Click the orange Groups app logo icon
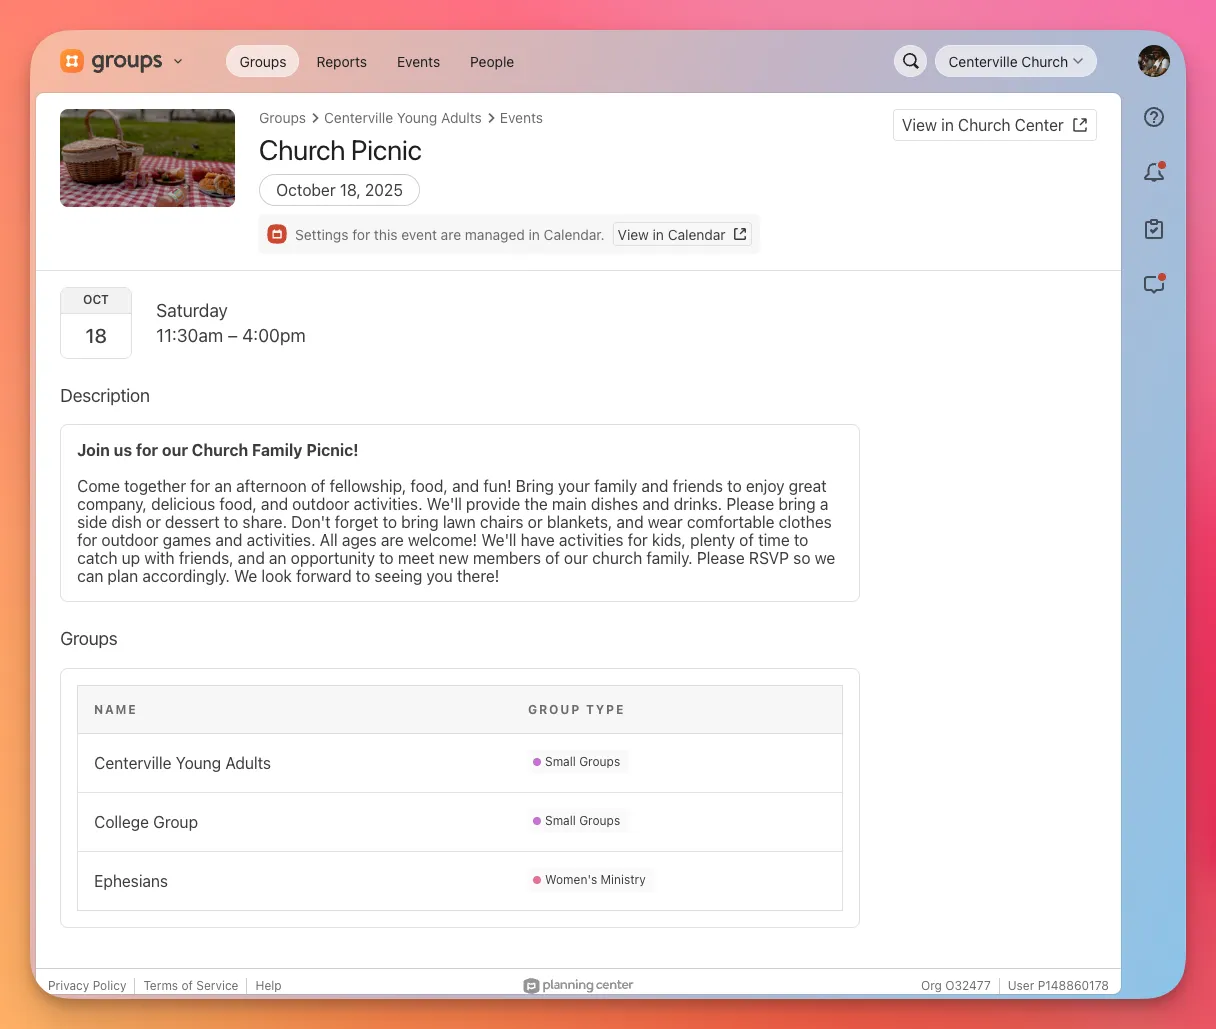The height and width of the screenshot is (1029, 1216). (x=72, y=61)
